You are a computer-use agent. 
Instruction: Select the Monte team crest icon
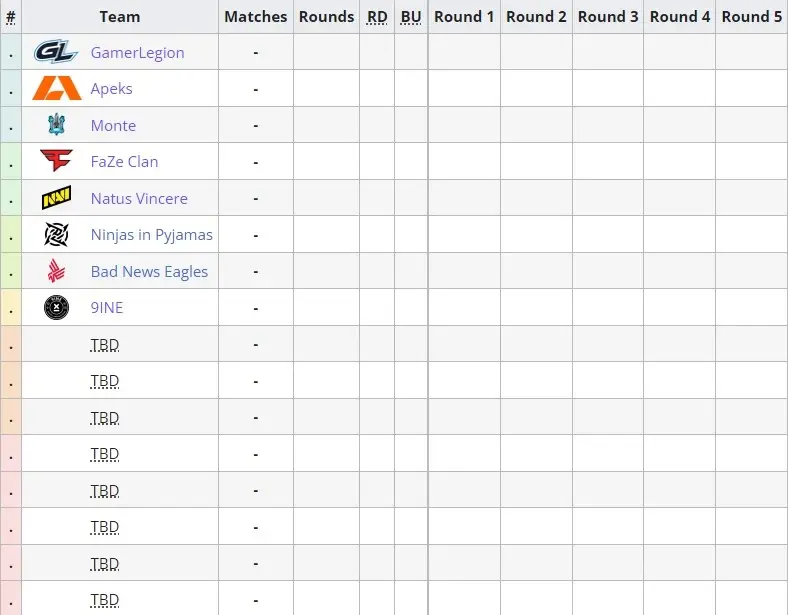57,125
